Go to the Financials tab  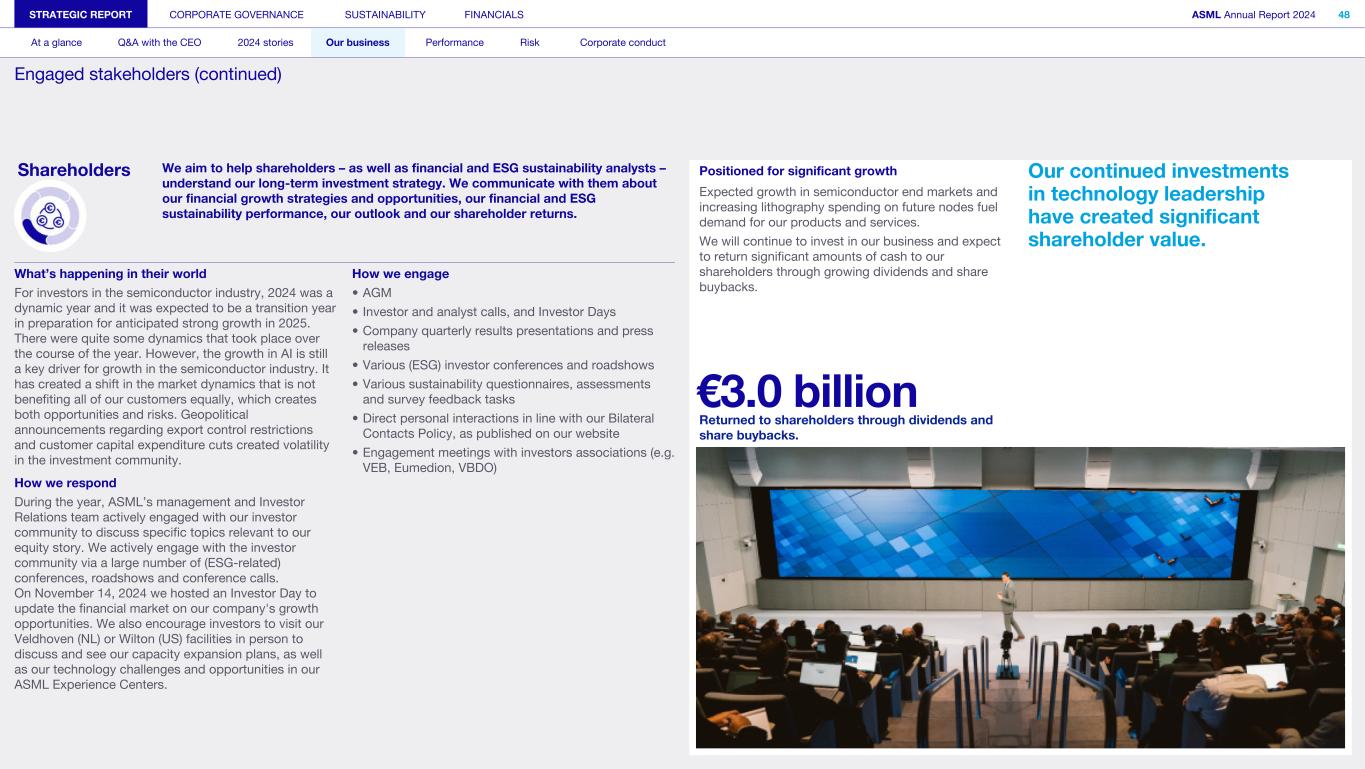(494, 14)
